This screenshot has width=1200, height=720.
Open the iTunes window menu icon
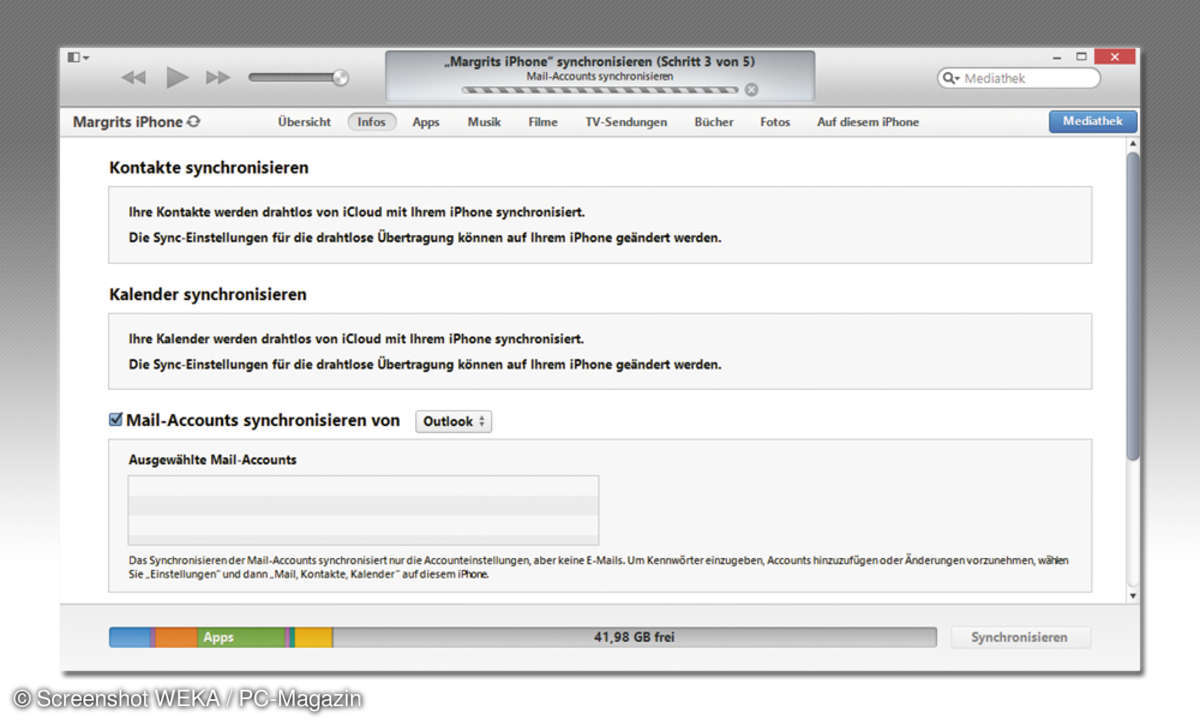78,58
